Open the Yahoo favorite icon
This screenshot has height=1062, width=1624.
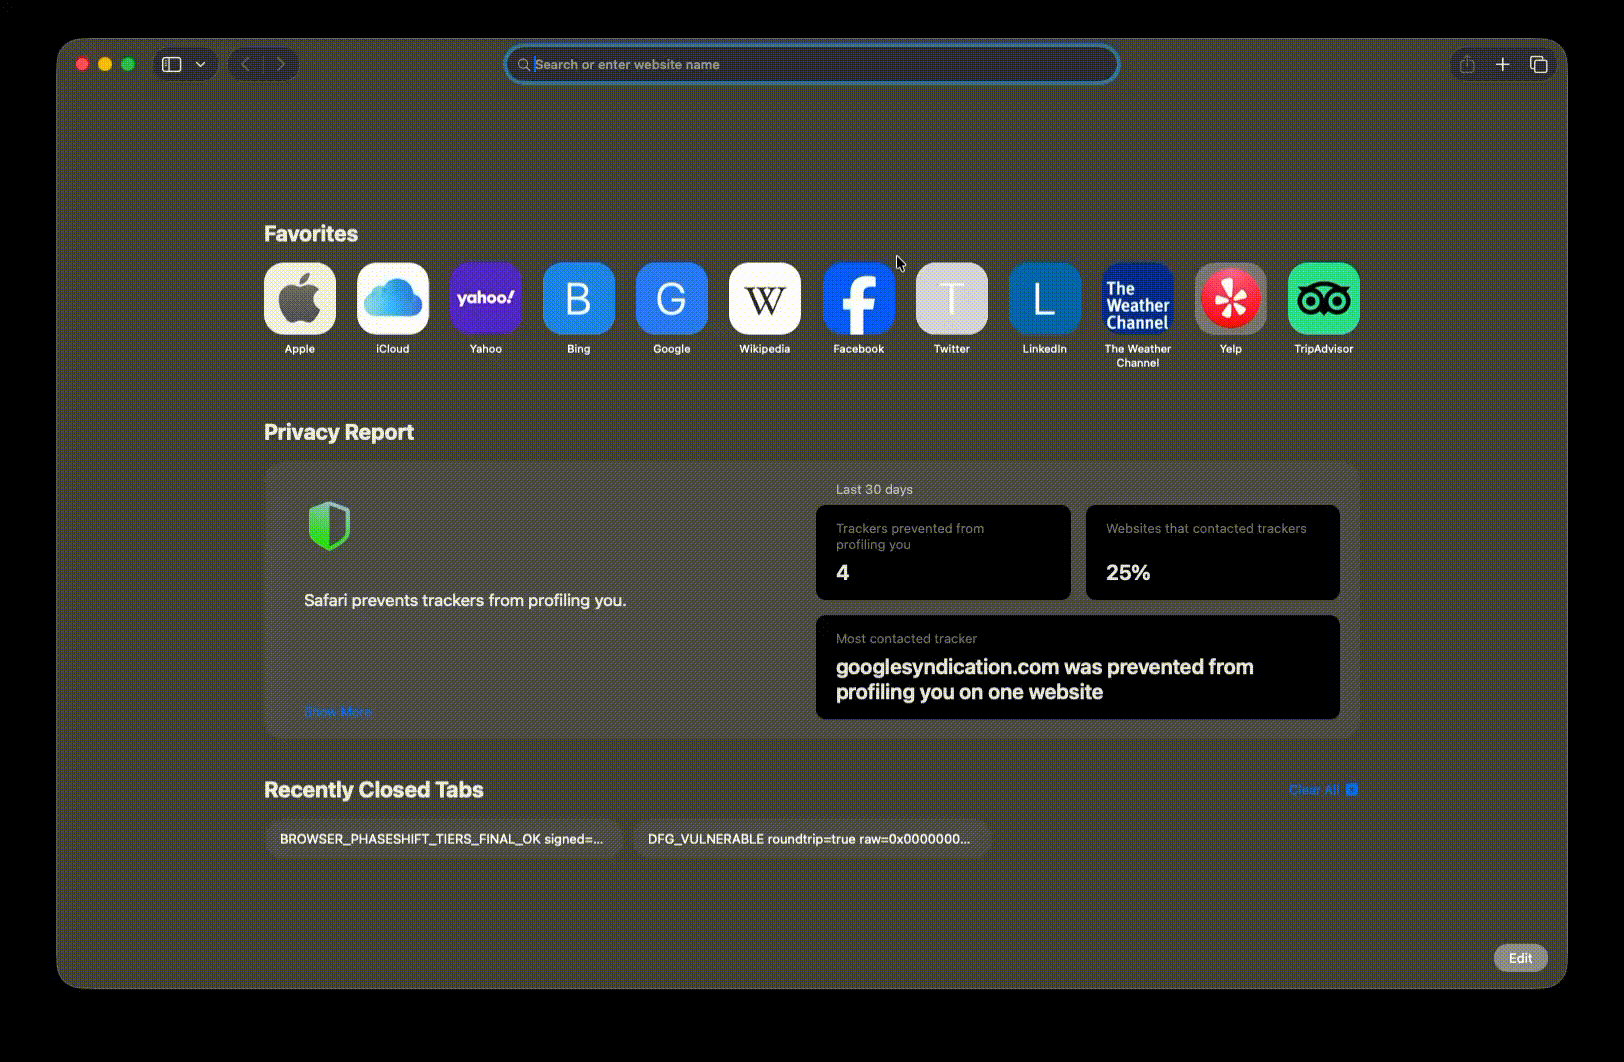coord(486,298)
